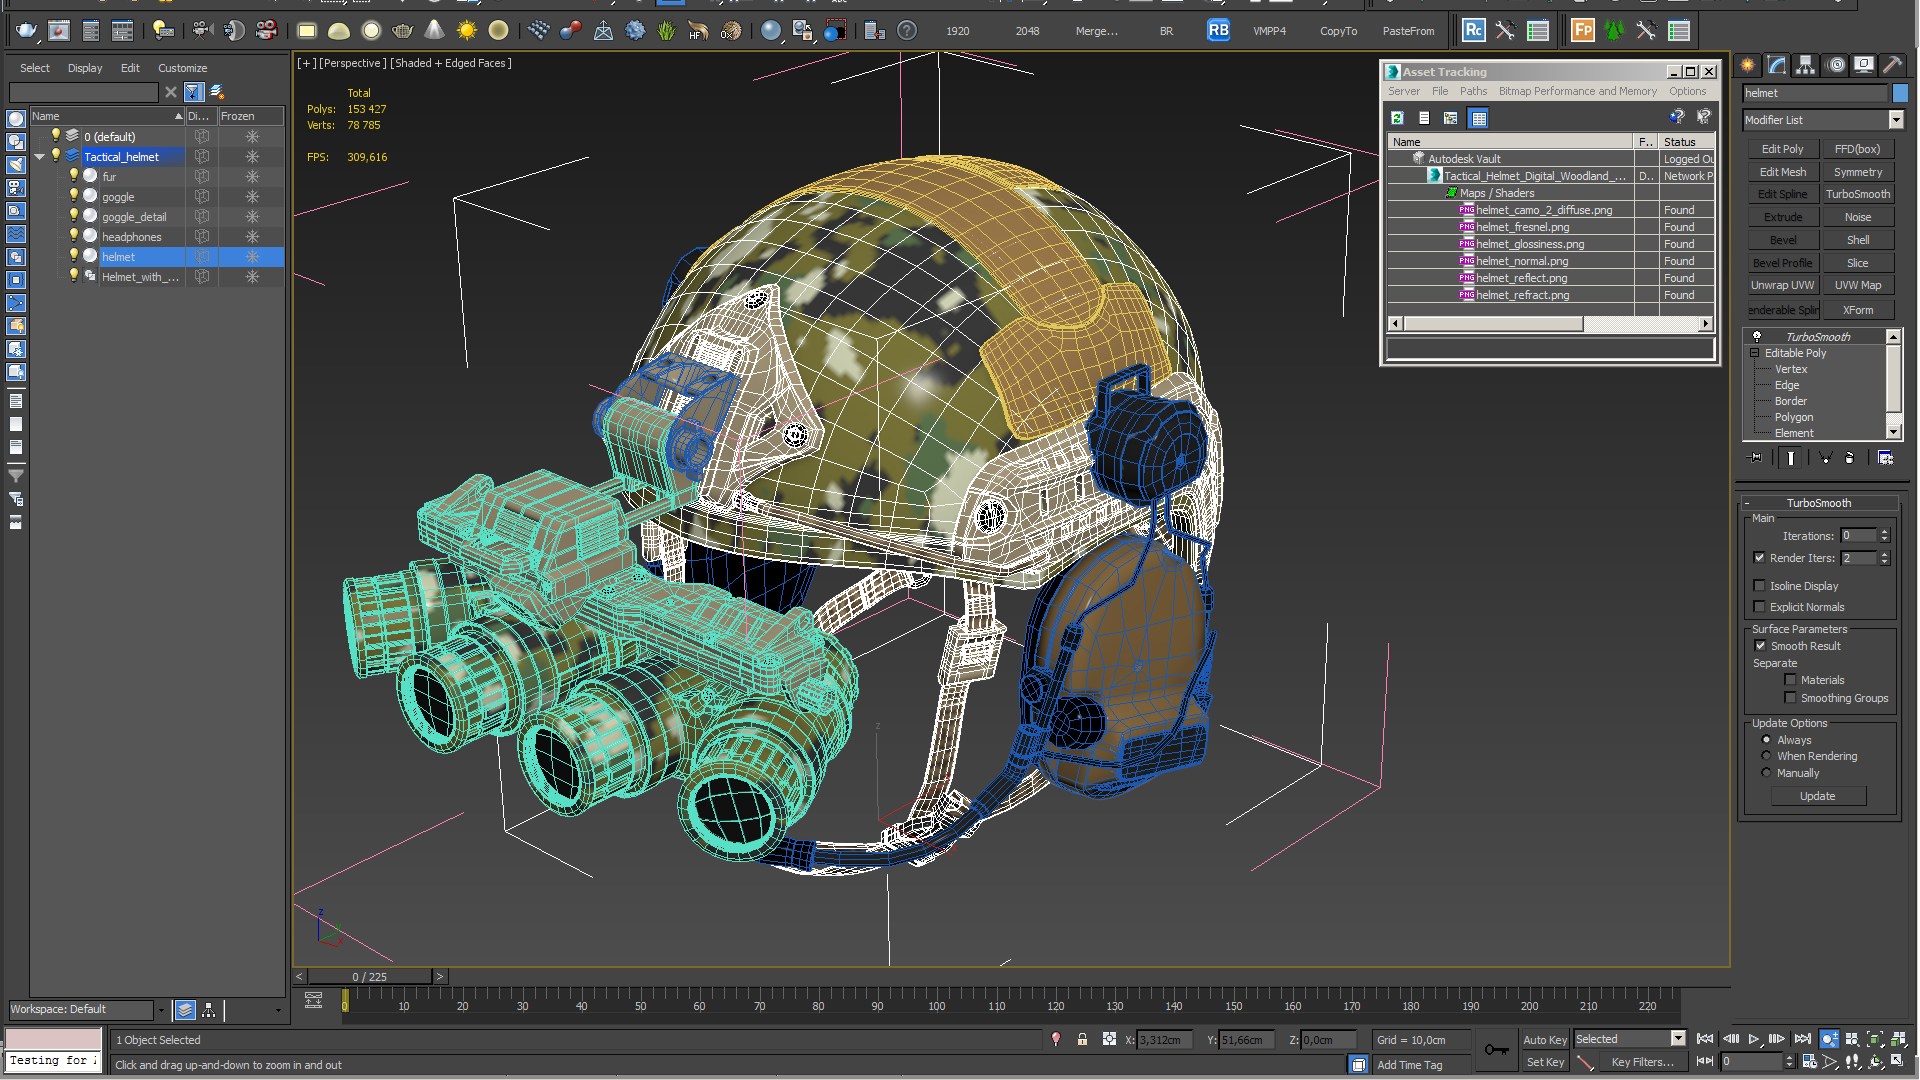
Task: Click the sun light icon in toolbar
Action: 466,31
